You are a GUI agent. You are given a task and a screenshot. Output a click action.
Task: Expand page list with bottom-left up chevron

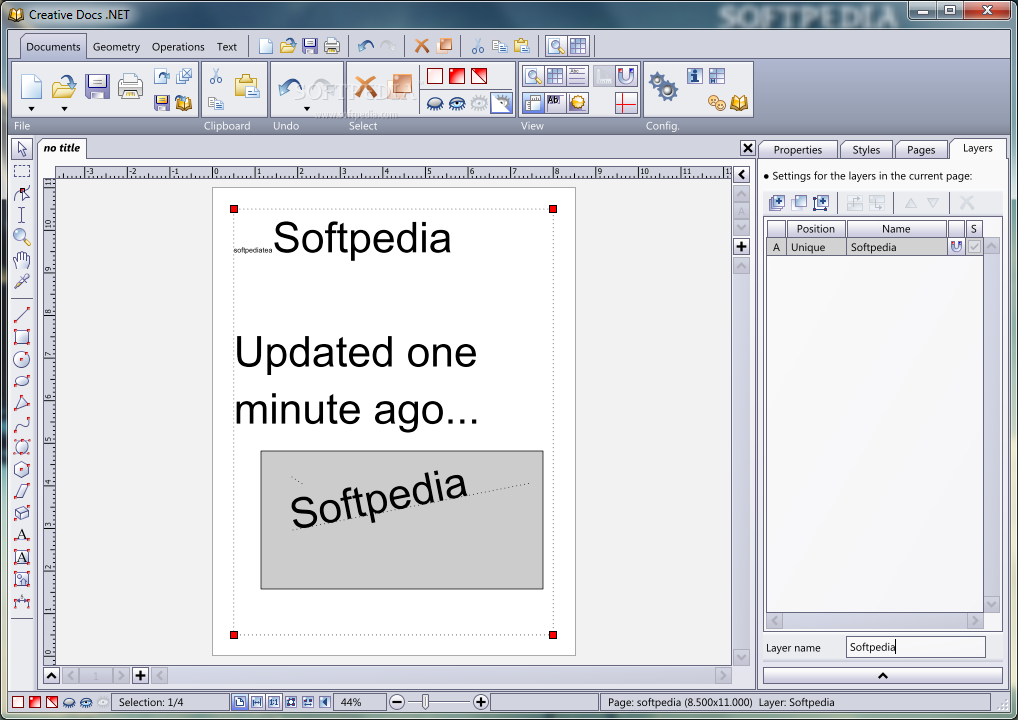[51, 676]
